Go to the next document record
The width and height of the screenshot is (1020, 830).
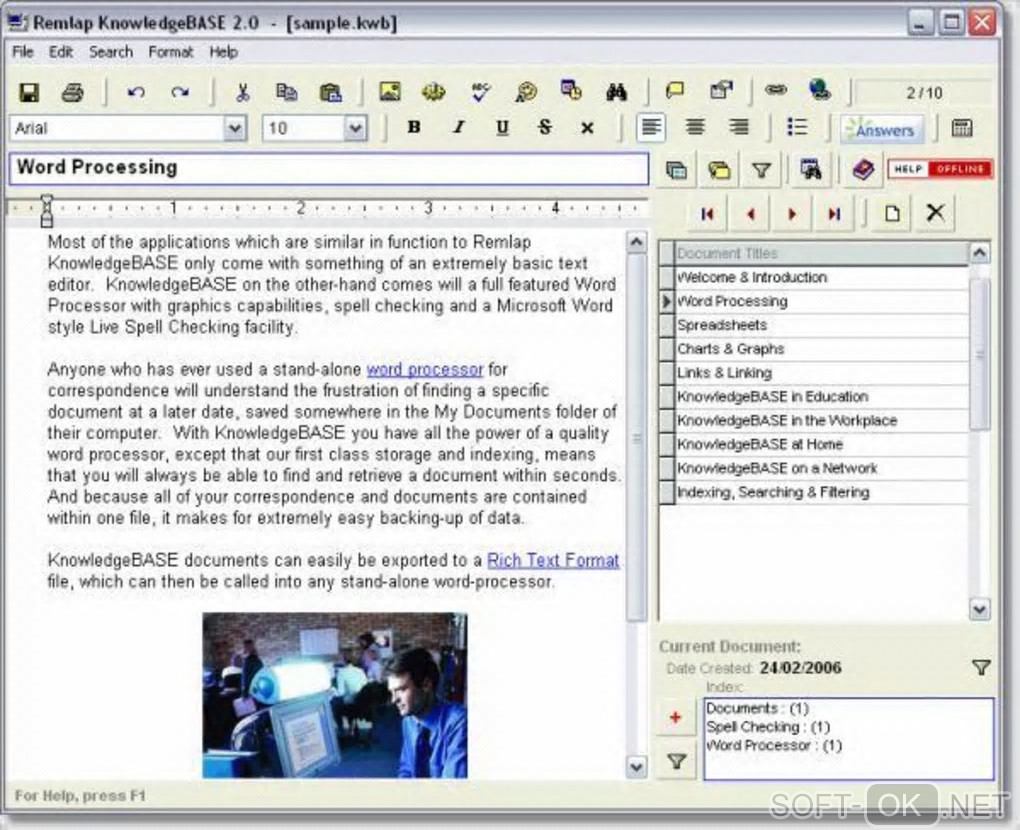[x=792, y=214]
